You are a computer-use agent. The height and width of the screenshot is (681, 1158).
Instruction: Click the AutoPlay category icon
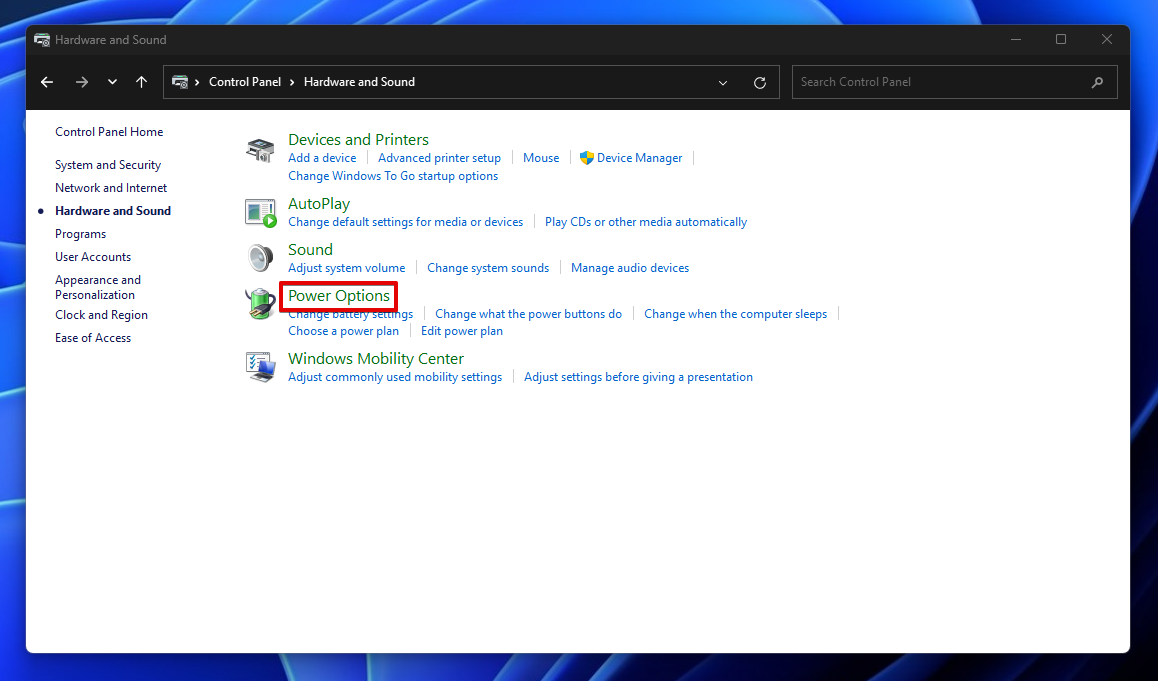pyautogui.click(x=260, y=213)
